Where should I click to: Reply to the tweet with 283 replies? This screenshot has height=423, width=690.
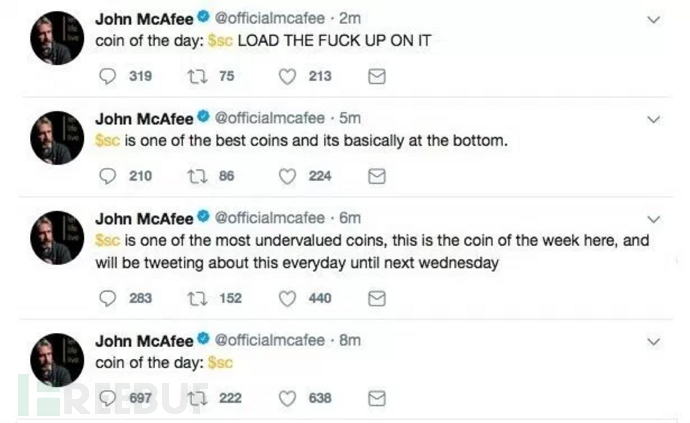coord(110,298)
